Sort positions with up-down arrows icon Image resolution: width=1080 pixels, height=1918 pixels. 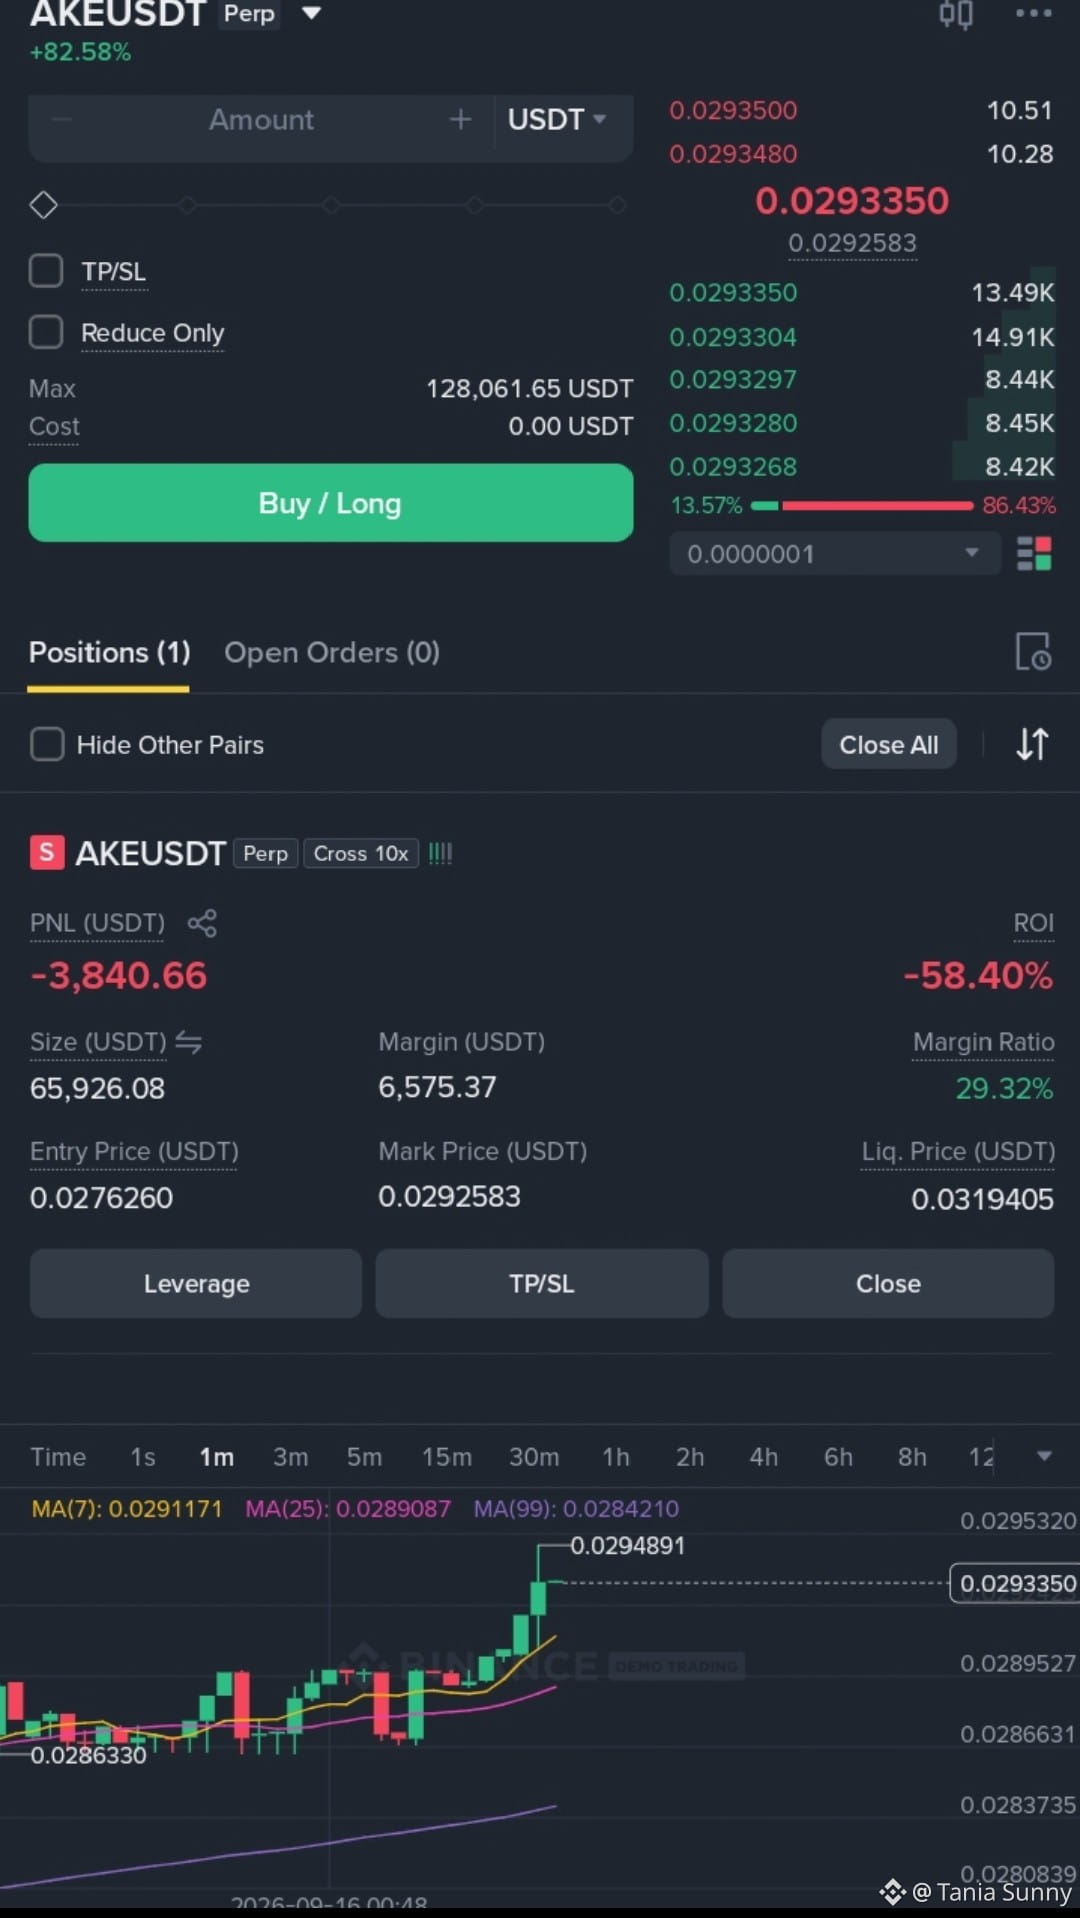pyautogui.click(x=1032, y=744)
